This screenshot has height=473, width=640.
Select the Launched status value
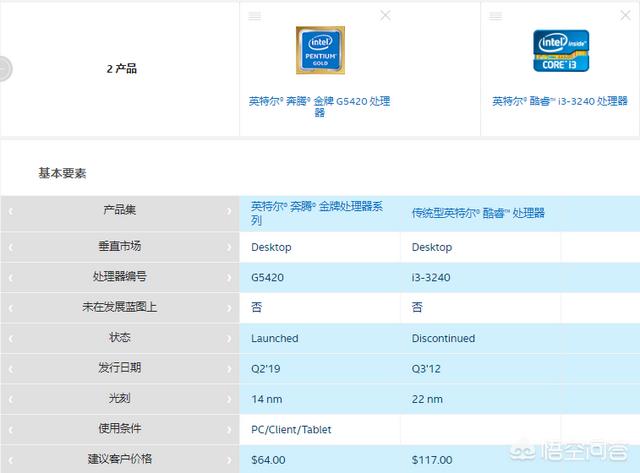(x=275, y=338)
